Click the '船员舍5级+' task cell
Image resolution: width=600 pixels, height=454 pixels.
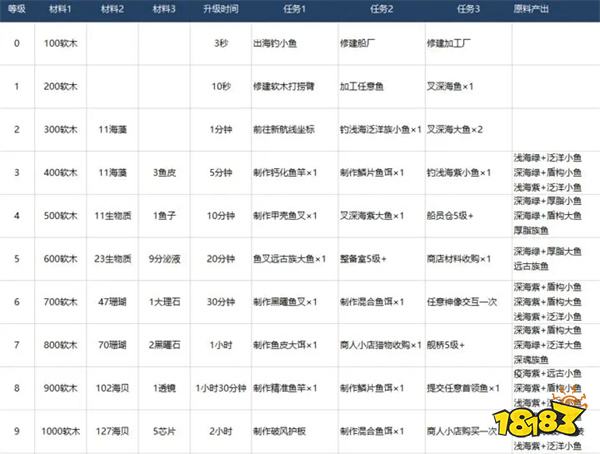click(450, 216)
